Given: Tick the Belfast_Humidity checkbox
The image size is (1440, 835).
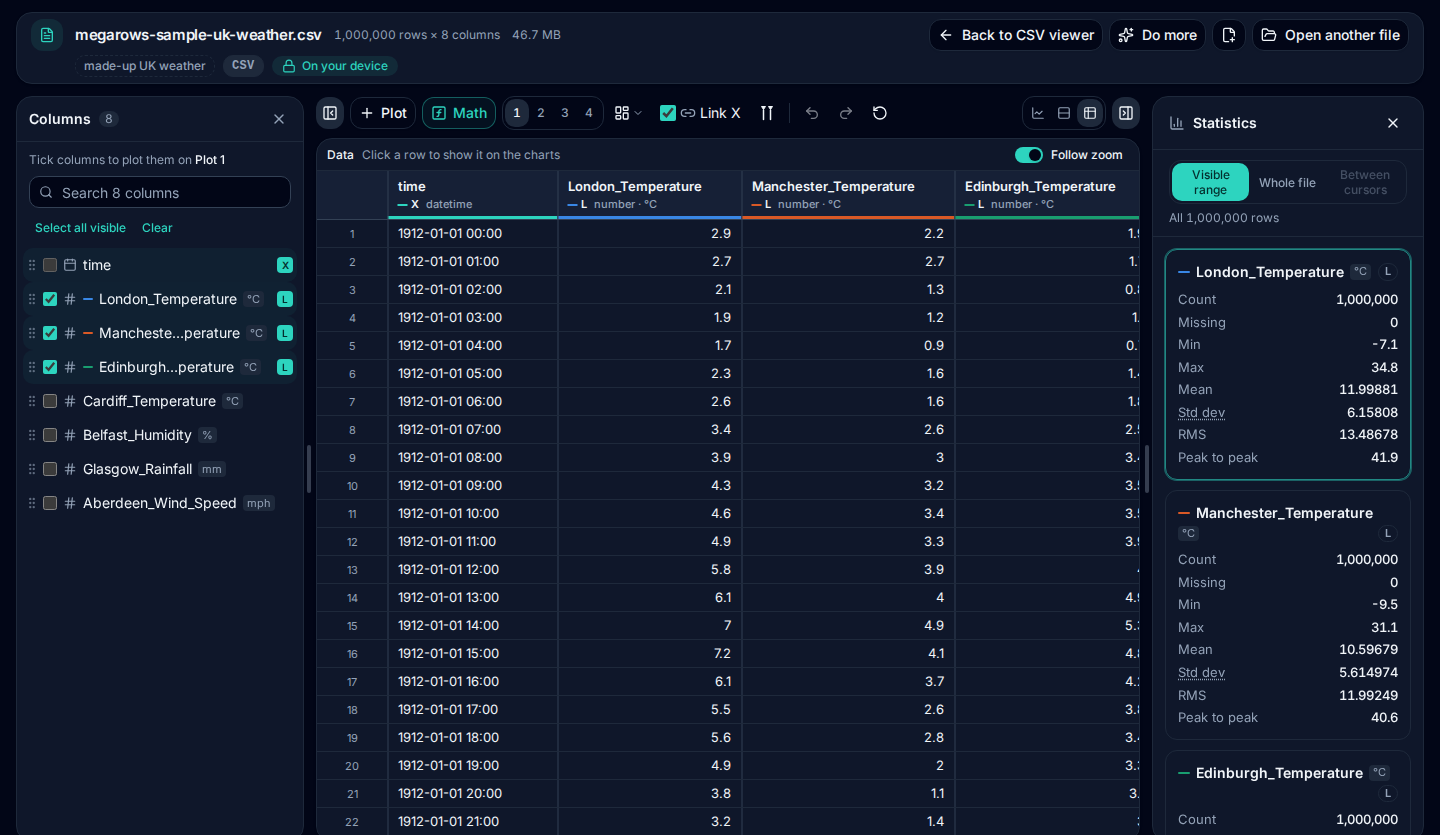Looking at the screenshot, I should tap(50, 435).
